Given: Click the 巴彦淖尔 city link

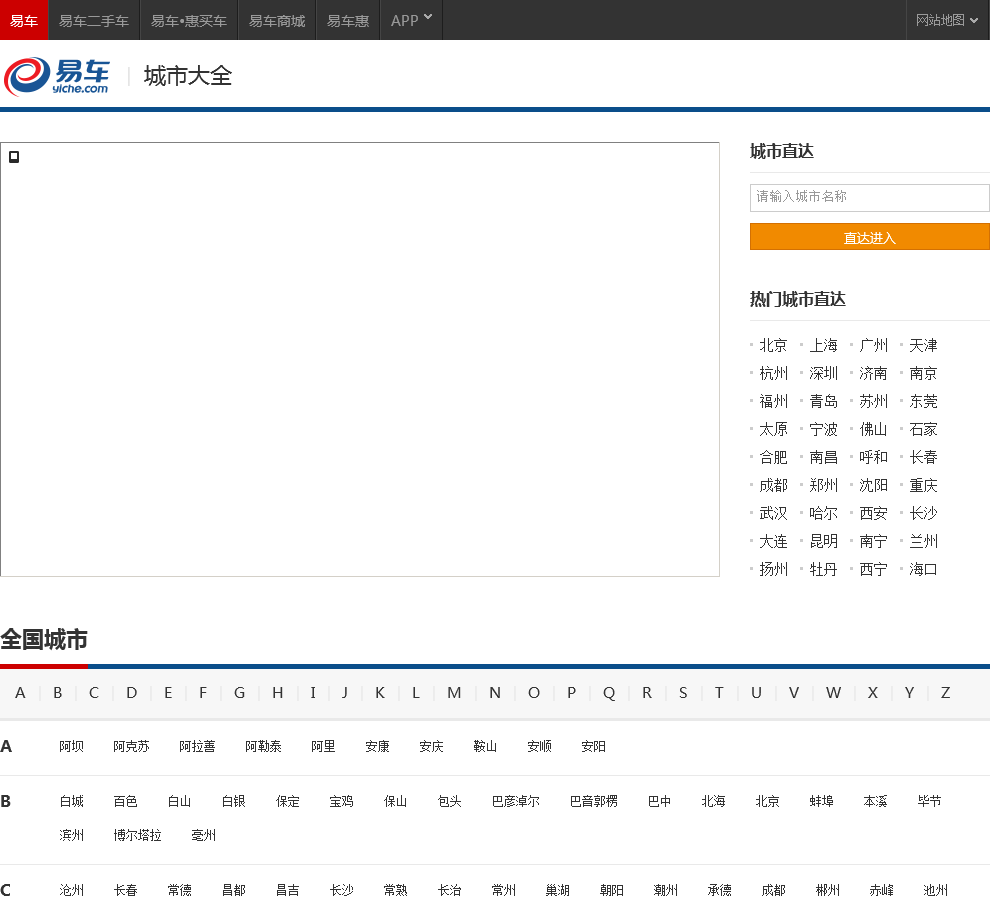Looking at the screenshot, I should tap(515, 801).
